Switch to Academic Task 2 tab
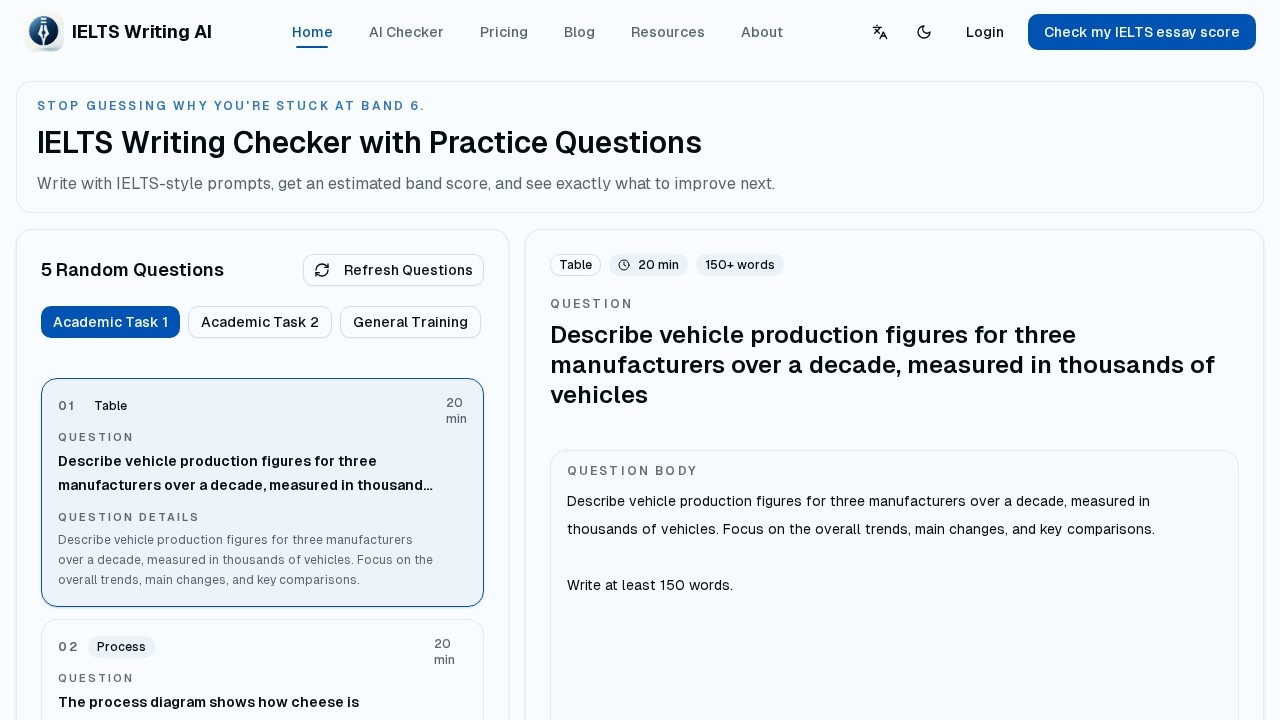Screen dimensions: 1280x720 pyautogui.click(x=260, y=322)
